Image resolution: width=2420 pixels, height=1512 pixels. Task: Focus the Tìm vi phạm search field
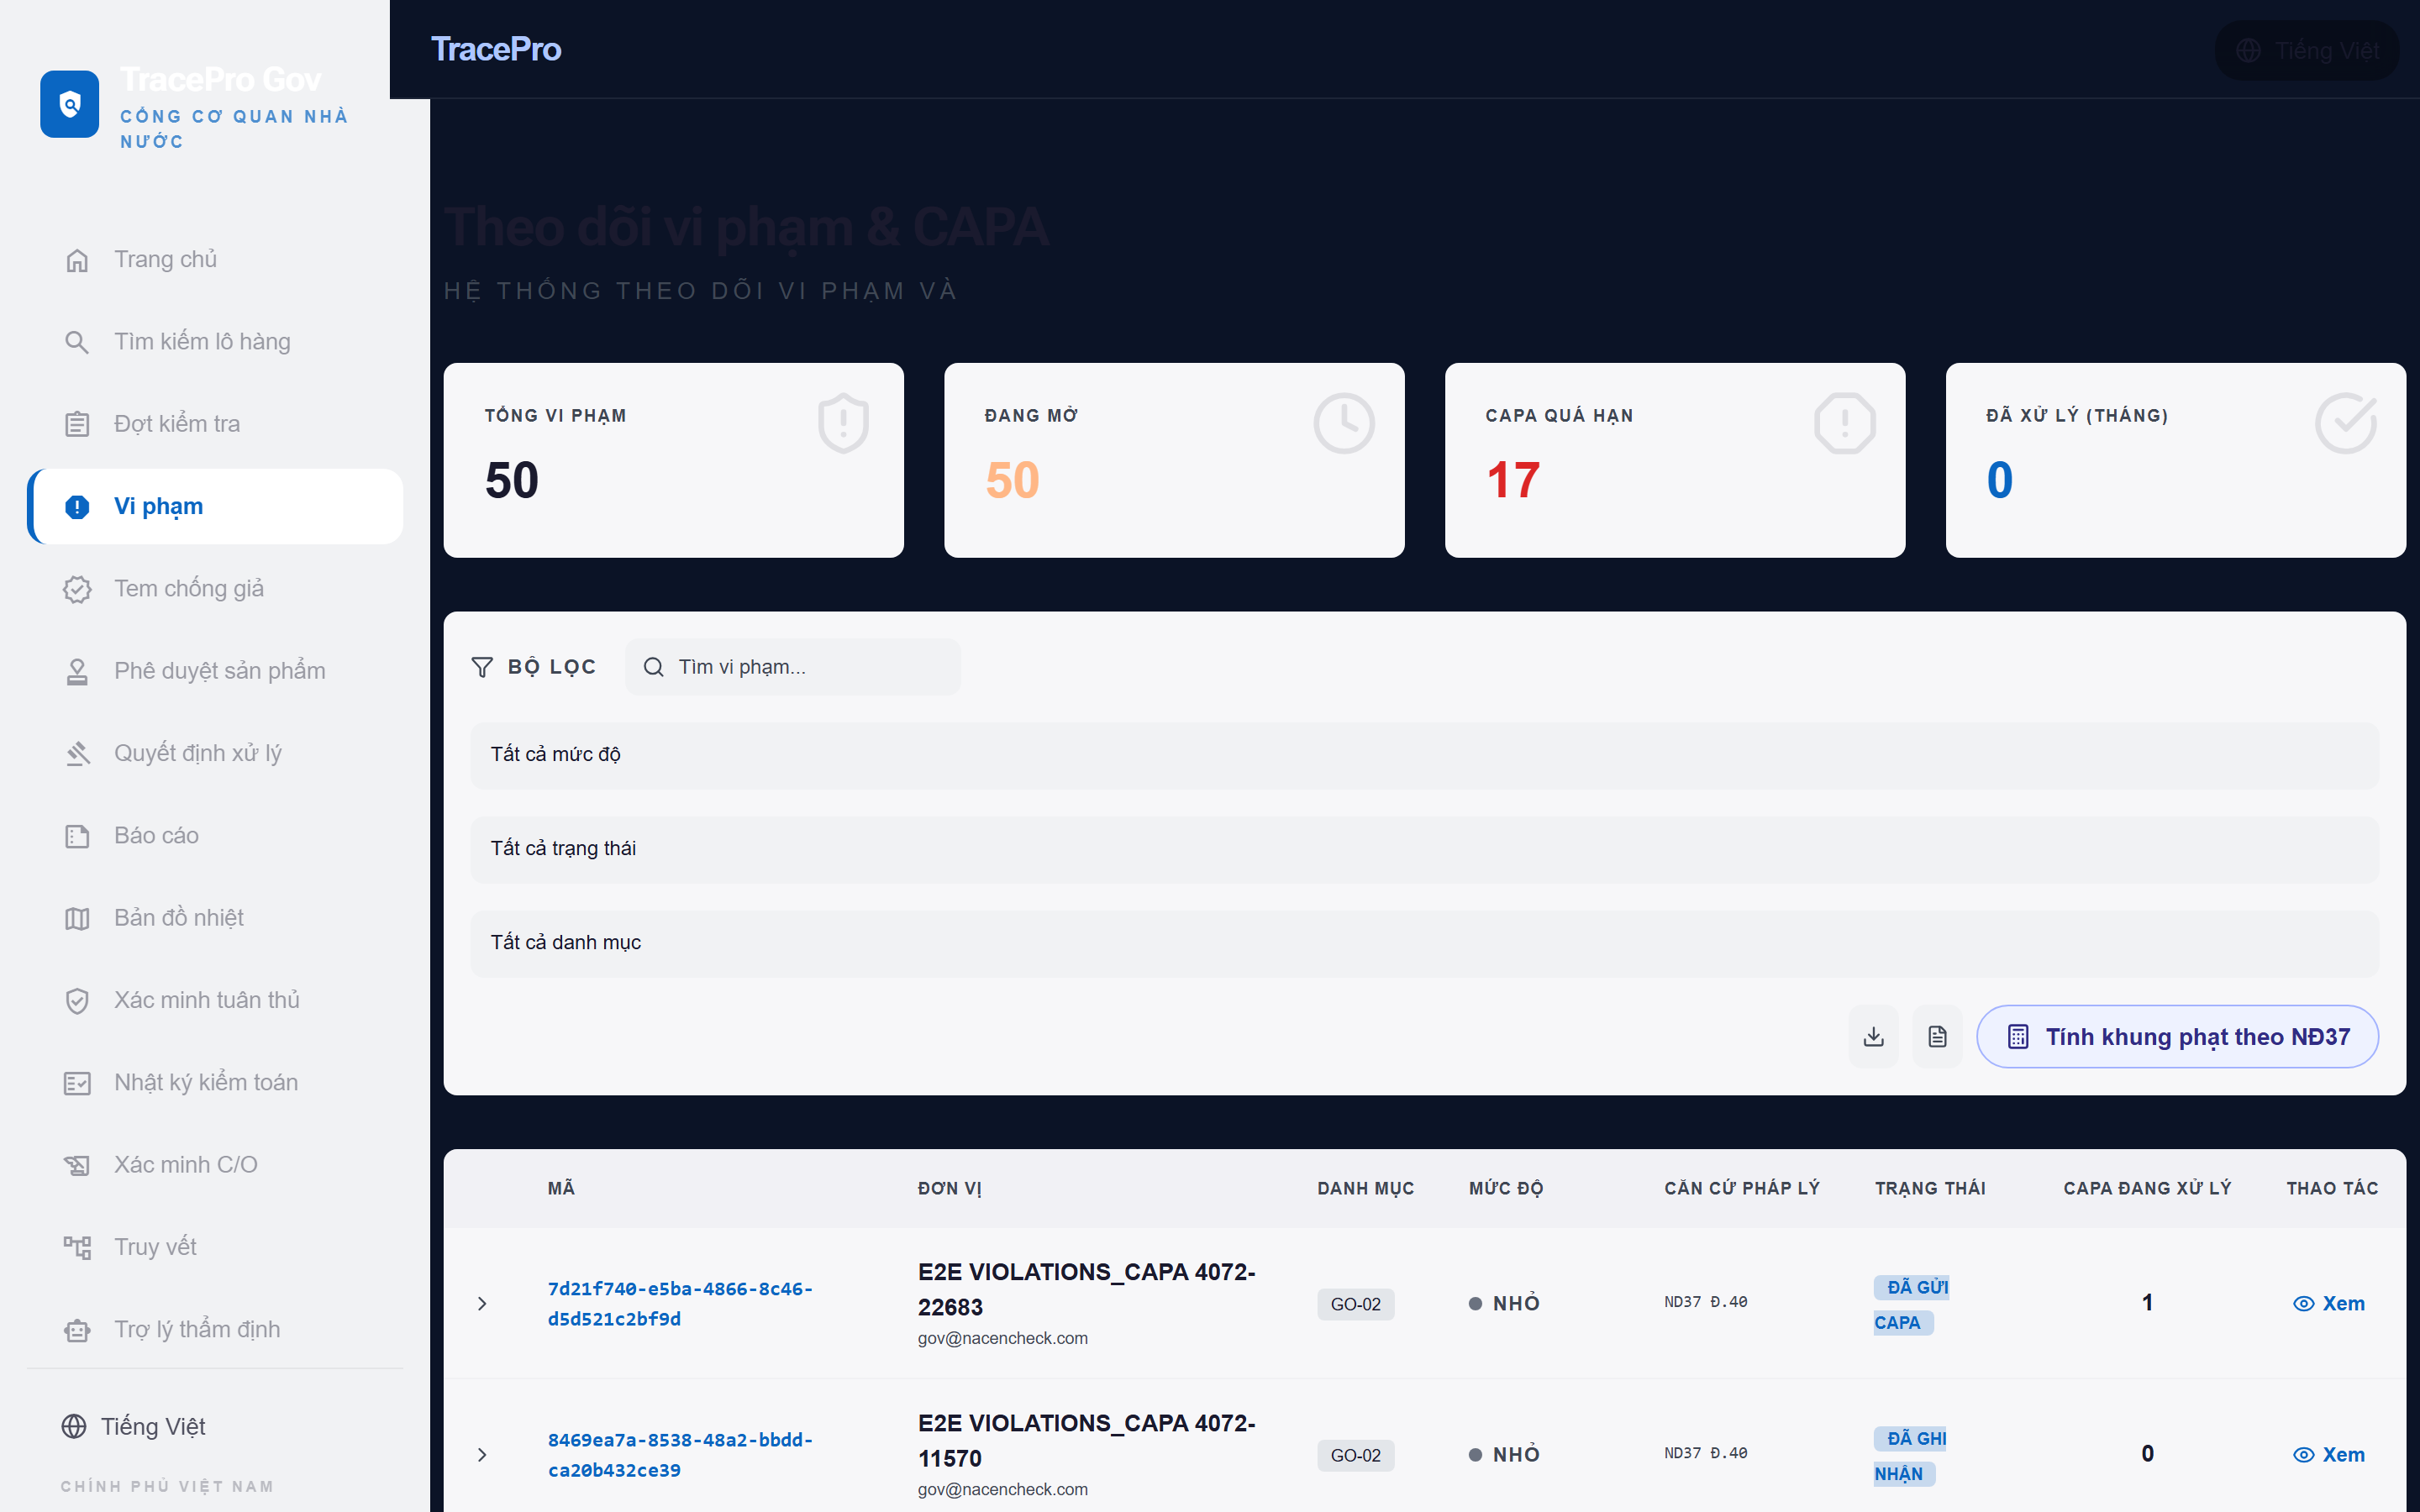point(793,667)
